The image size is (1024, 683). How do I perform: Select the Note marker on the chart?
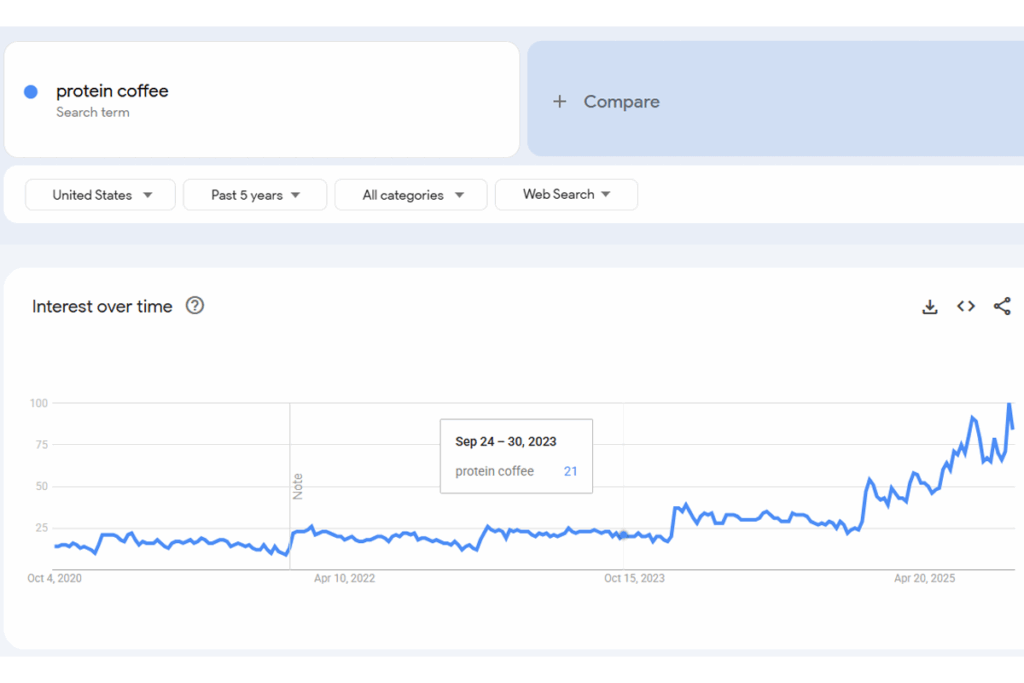pos(297,486)
